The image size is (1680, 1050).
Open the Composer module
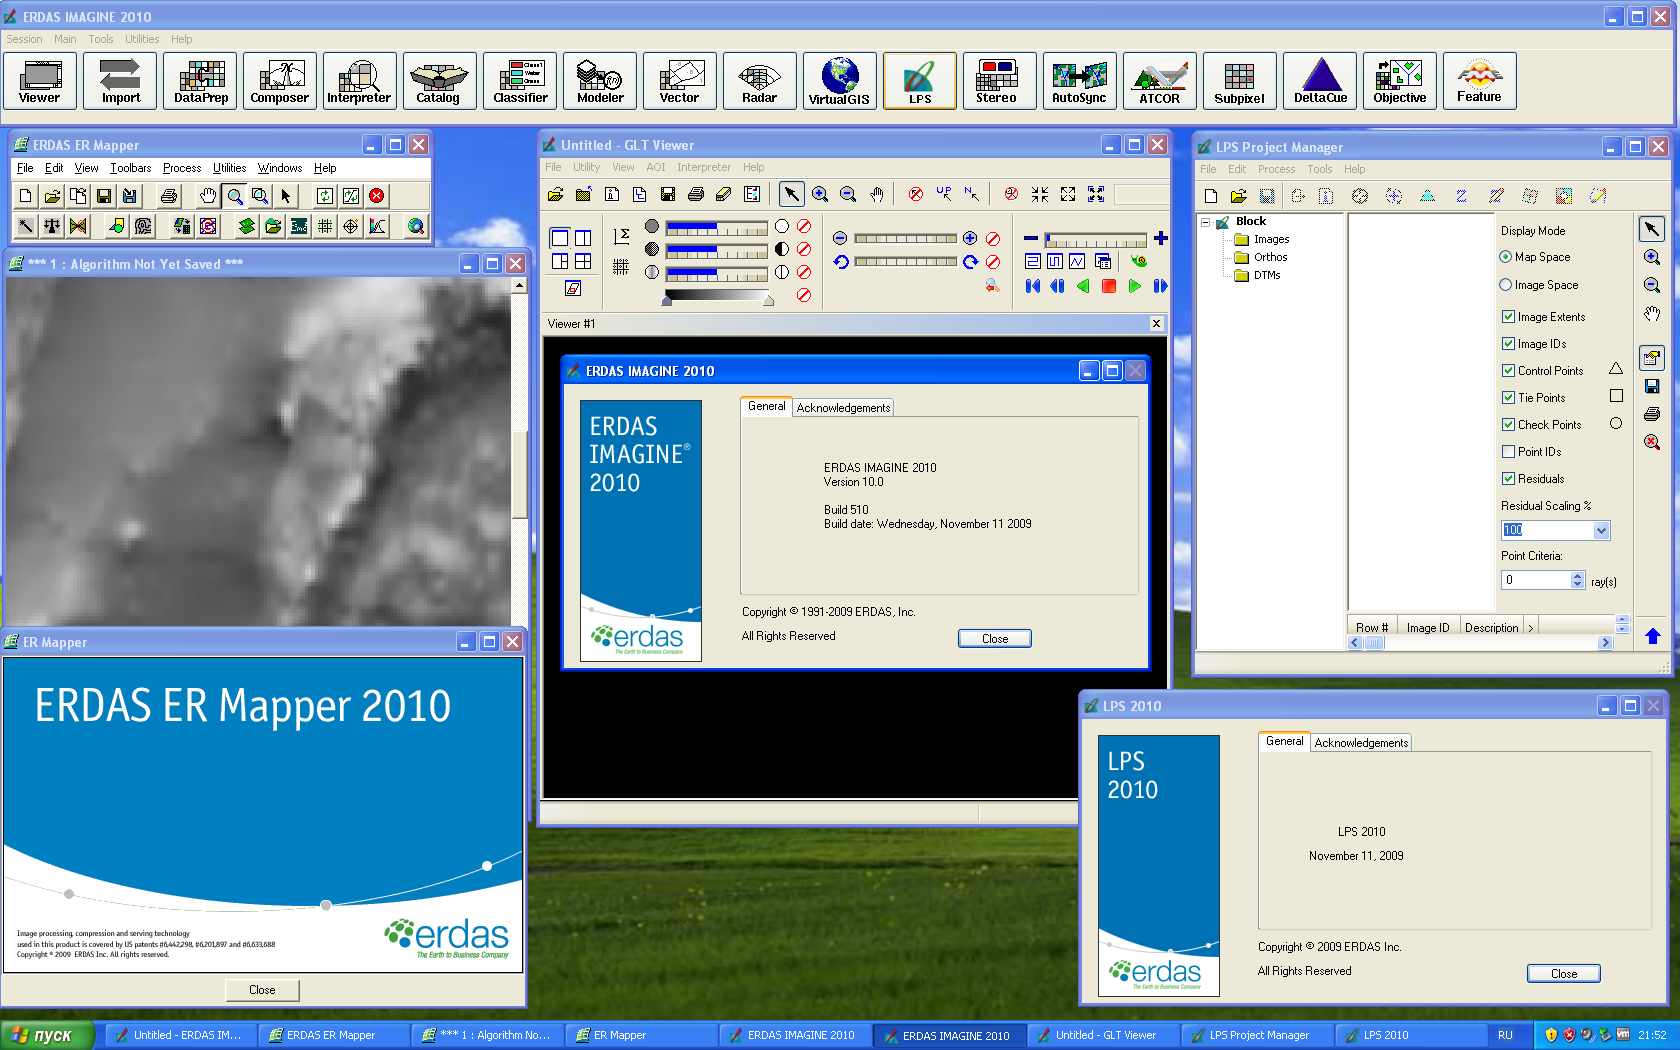pyautogui.click(x=280, y=80)
